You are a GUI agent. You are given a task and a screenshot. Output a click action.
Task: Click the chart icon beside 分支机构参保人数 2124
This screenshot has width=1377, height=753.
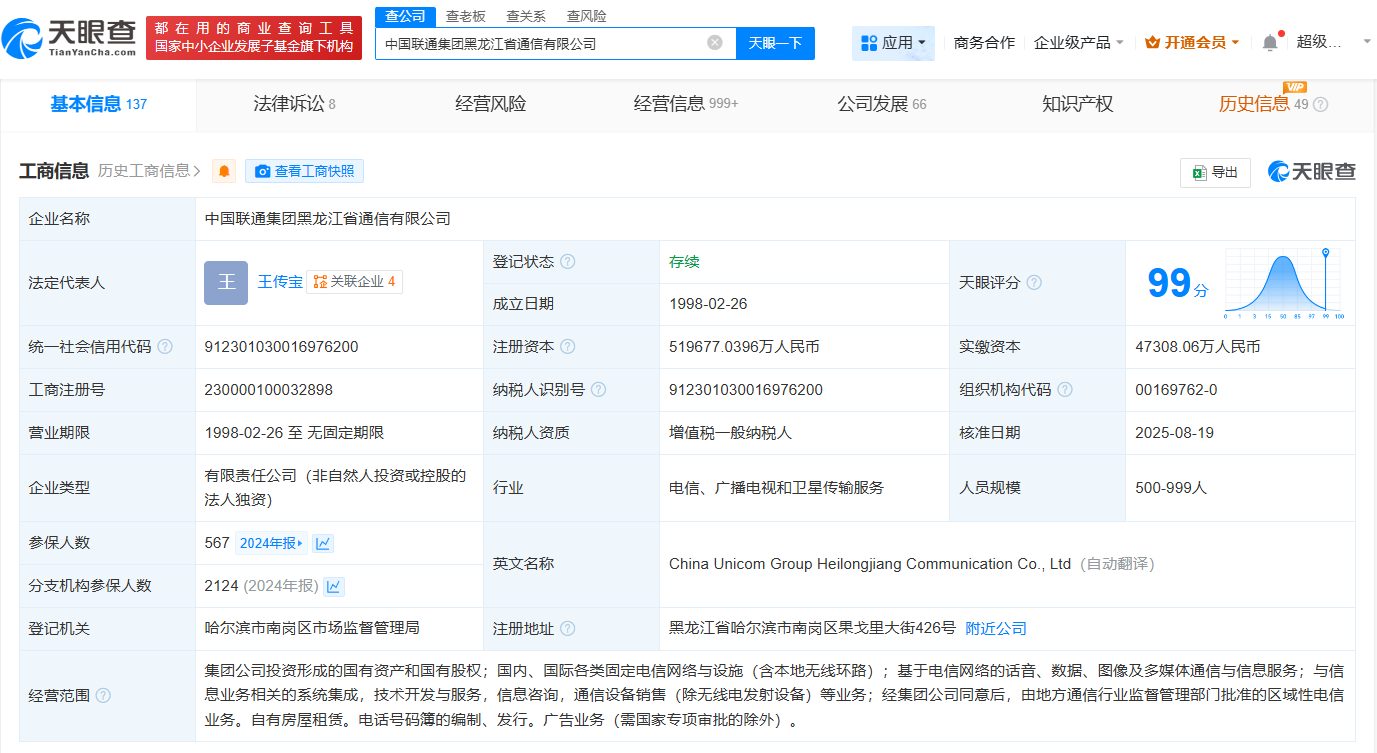pyautogui.click(x=334, y=586)
